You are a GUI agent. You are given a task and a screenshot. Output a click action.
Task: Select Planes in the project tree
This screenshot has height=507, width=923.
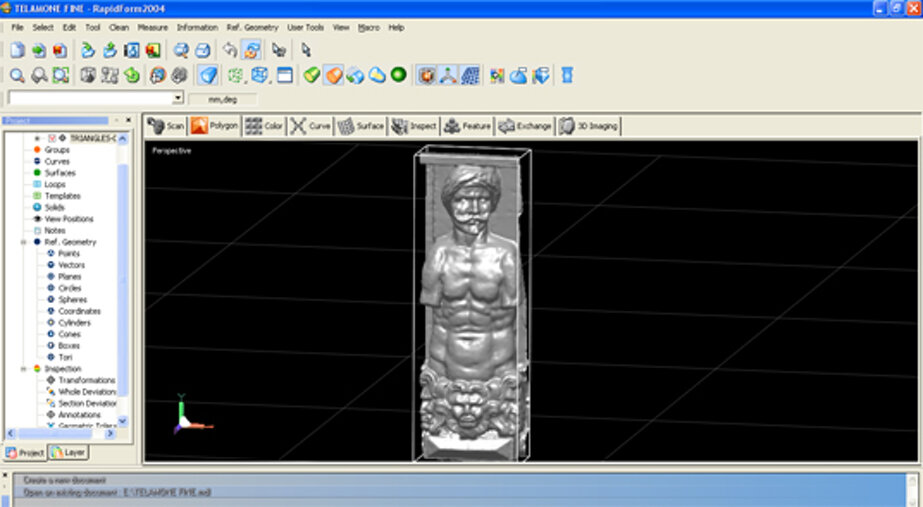[x=71, y=277]
